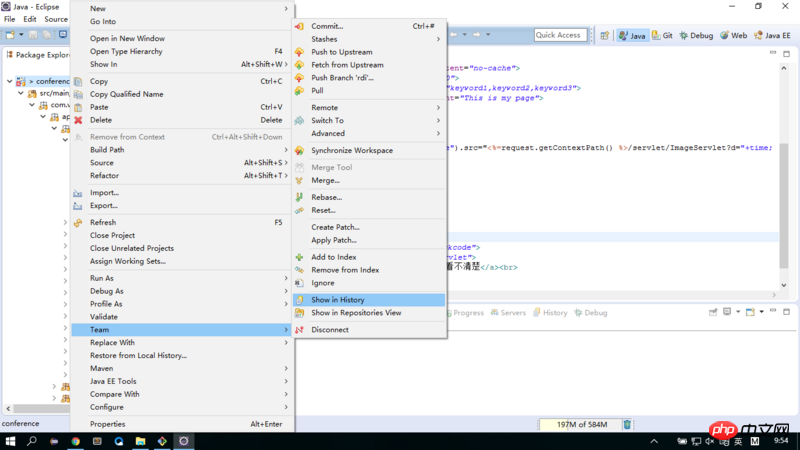Click the red Delete icon in context menu
The height and width of the screenshot is (450, 800).
pyautogui.click(x=79, y=120)
